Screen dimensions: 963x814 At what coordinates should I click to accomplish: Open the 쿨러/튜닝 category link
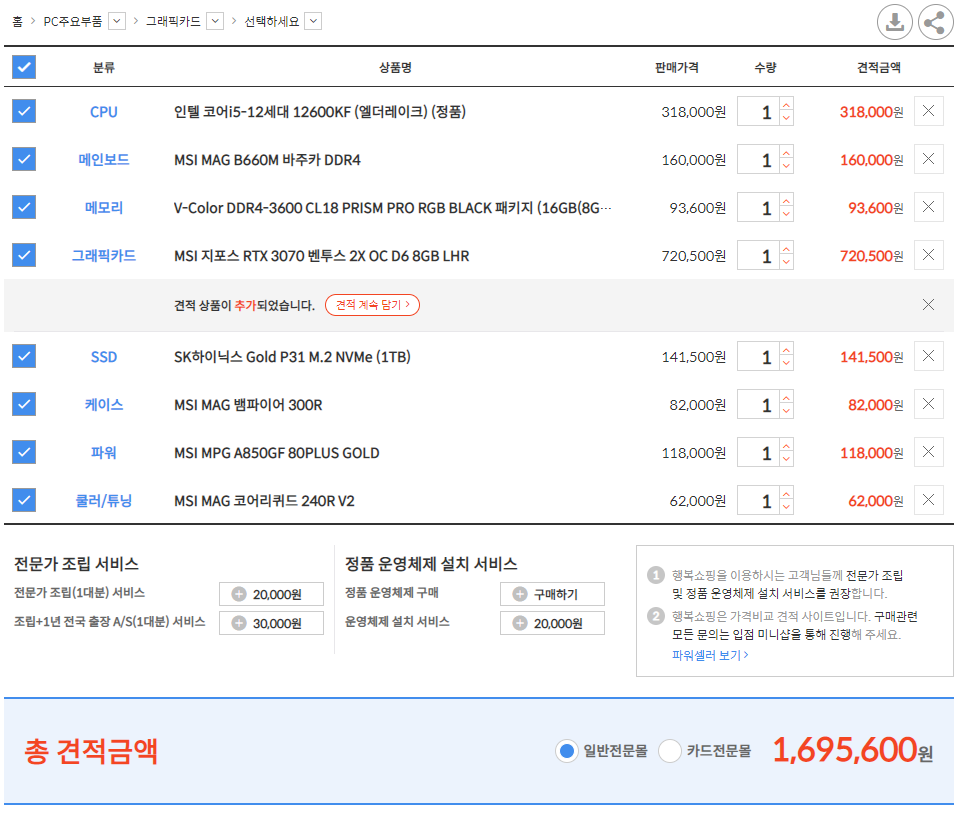104,501
